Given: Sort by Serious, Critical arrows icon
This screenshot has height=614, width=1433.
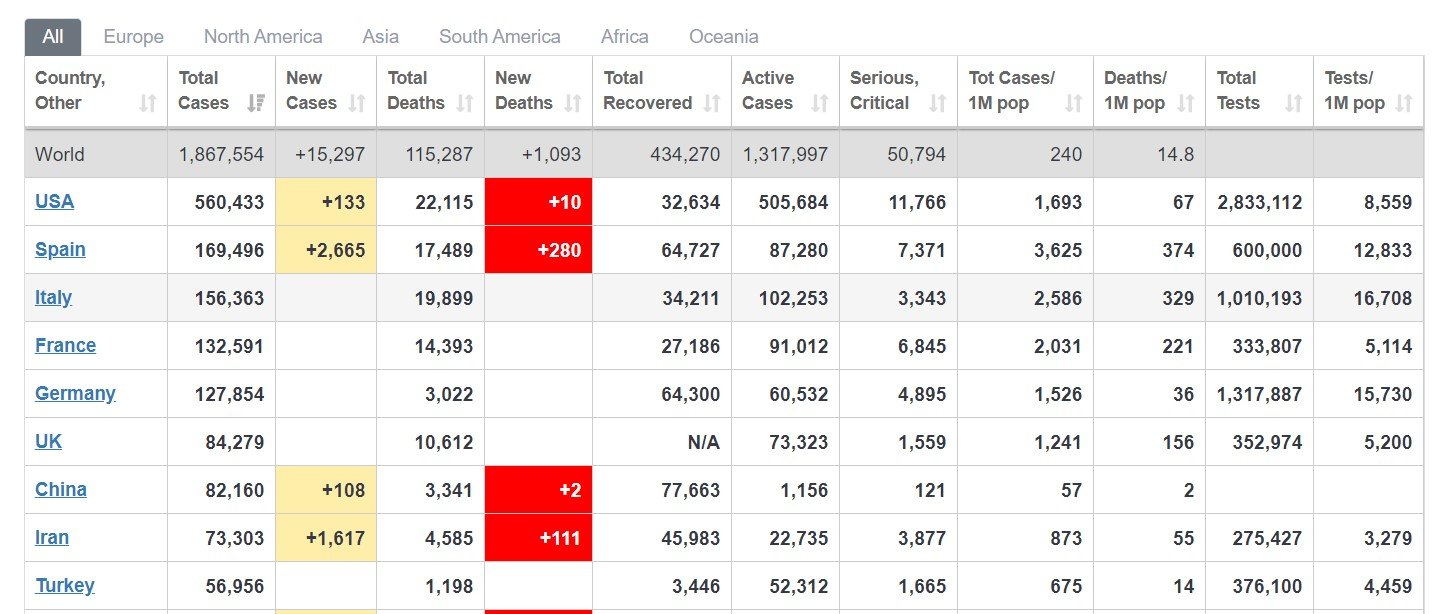Looking at the screenshot, I should tap(938, 103).
